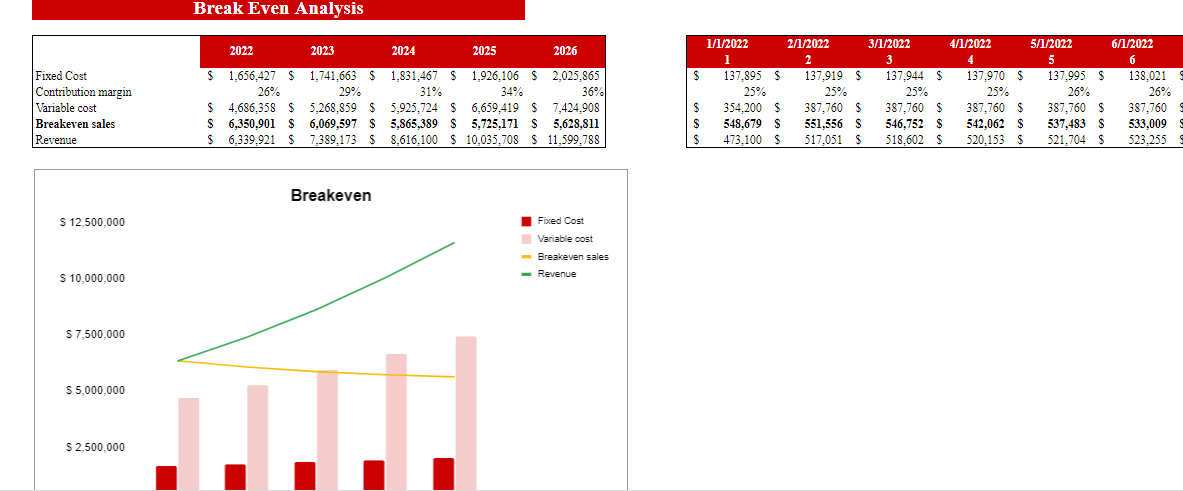Select revenue cell 6,339,921

[241, 140]
